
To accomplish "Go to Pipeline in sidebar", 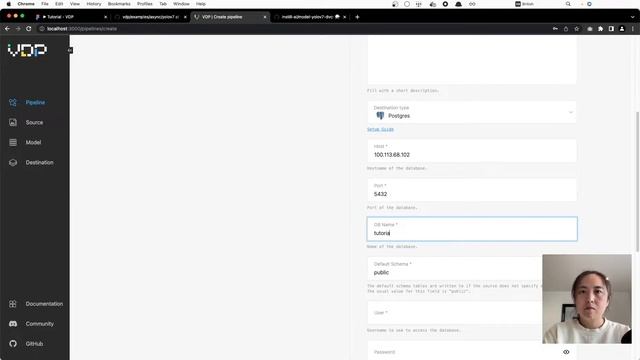I will [x=35, y=102].
